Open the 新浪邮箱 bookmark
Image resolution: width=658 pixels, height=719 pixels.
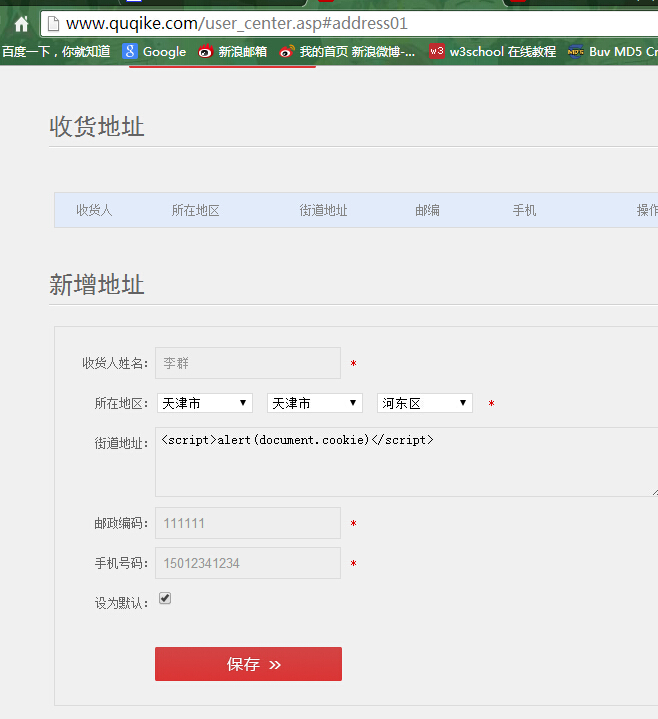click(232, 51)
